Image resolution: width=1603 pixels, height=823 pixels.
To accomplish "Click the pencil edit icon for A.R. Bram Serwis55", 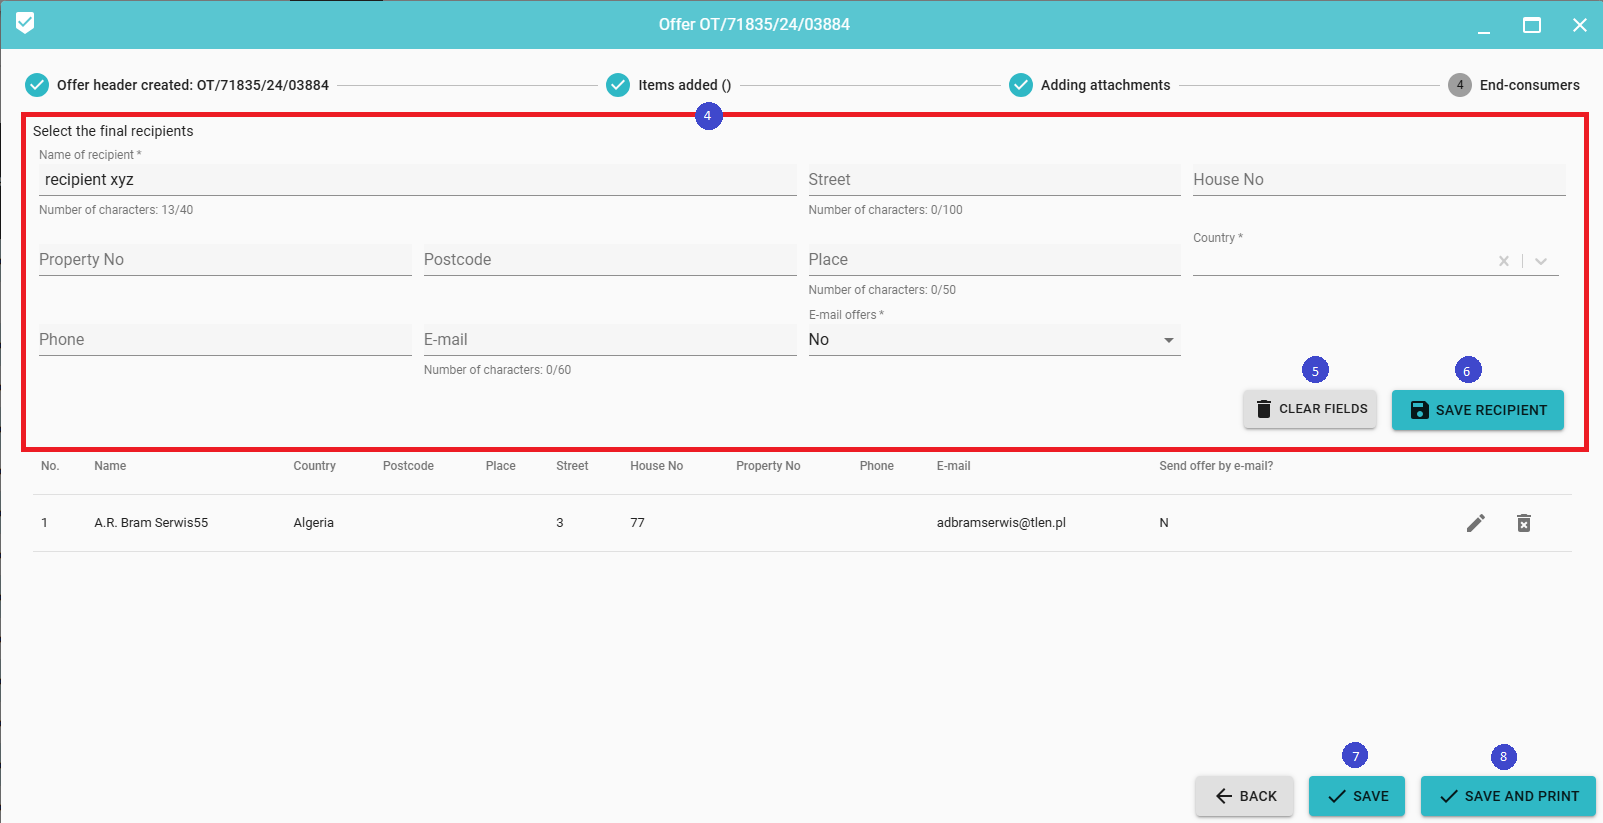I will point(1475,523).
